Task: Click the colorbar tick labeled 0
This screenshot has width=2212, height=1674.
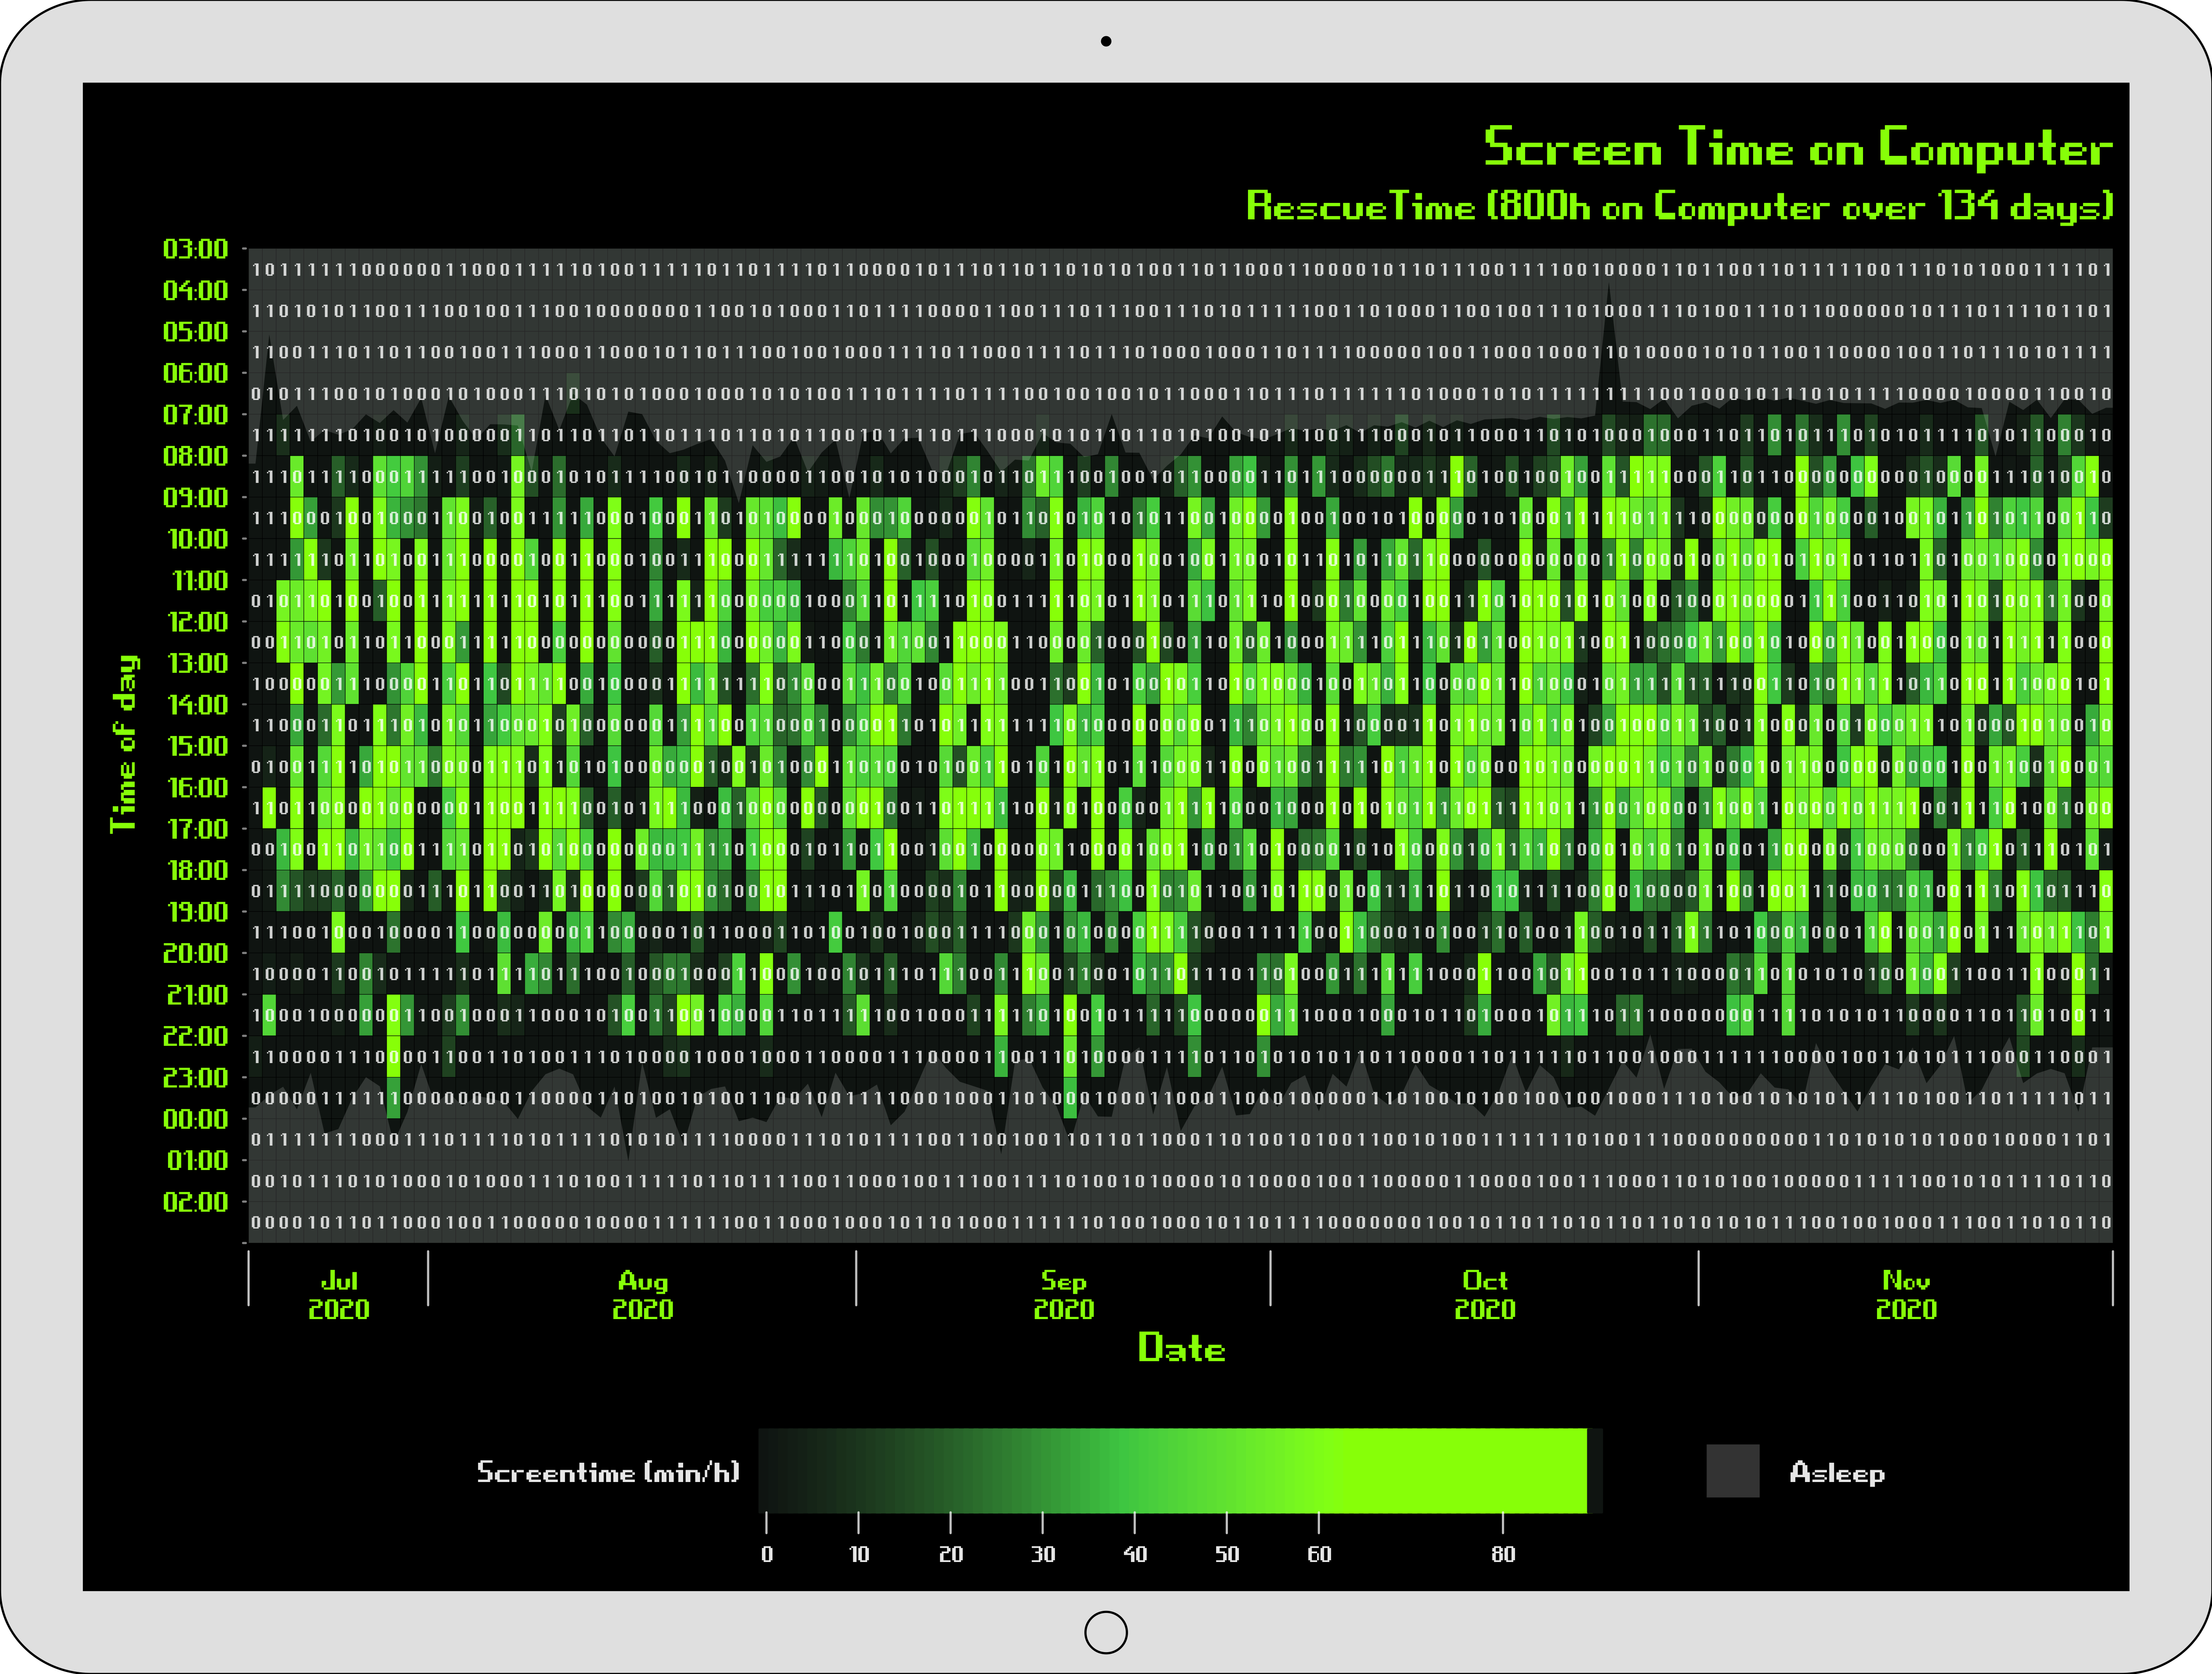Action: click(x=766, y=1554)
